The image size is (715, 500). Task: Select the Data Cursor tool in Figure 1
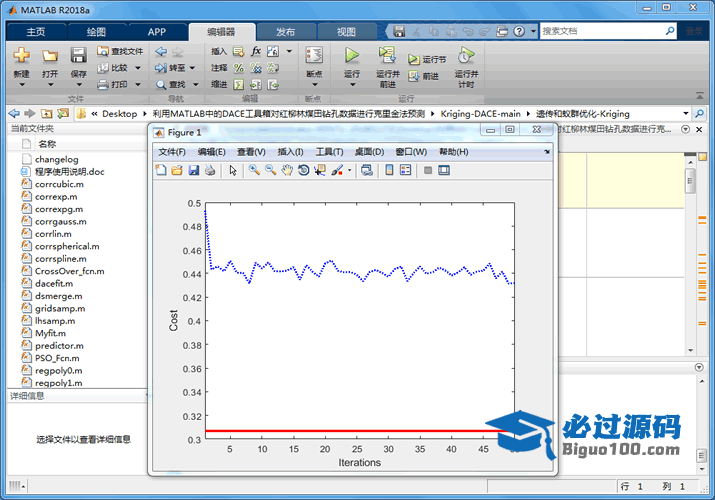click(x=320, y=170)
